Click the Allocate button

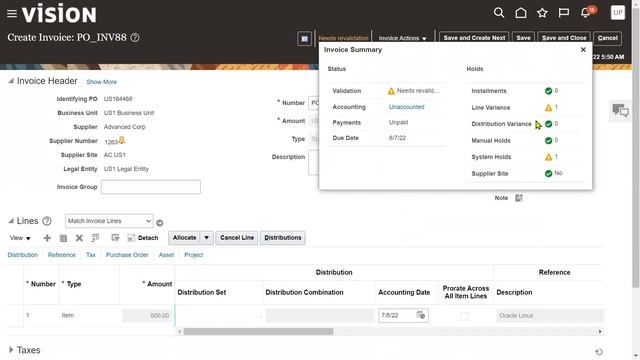pos(184,238)
